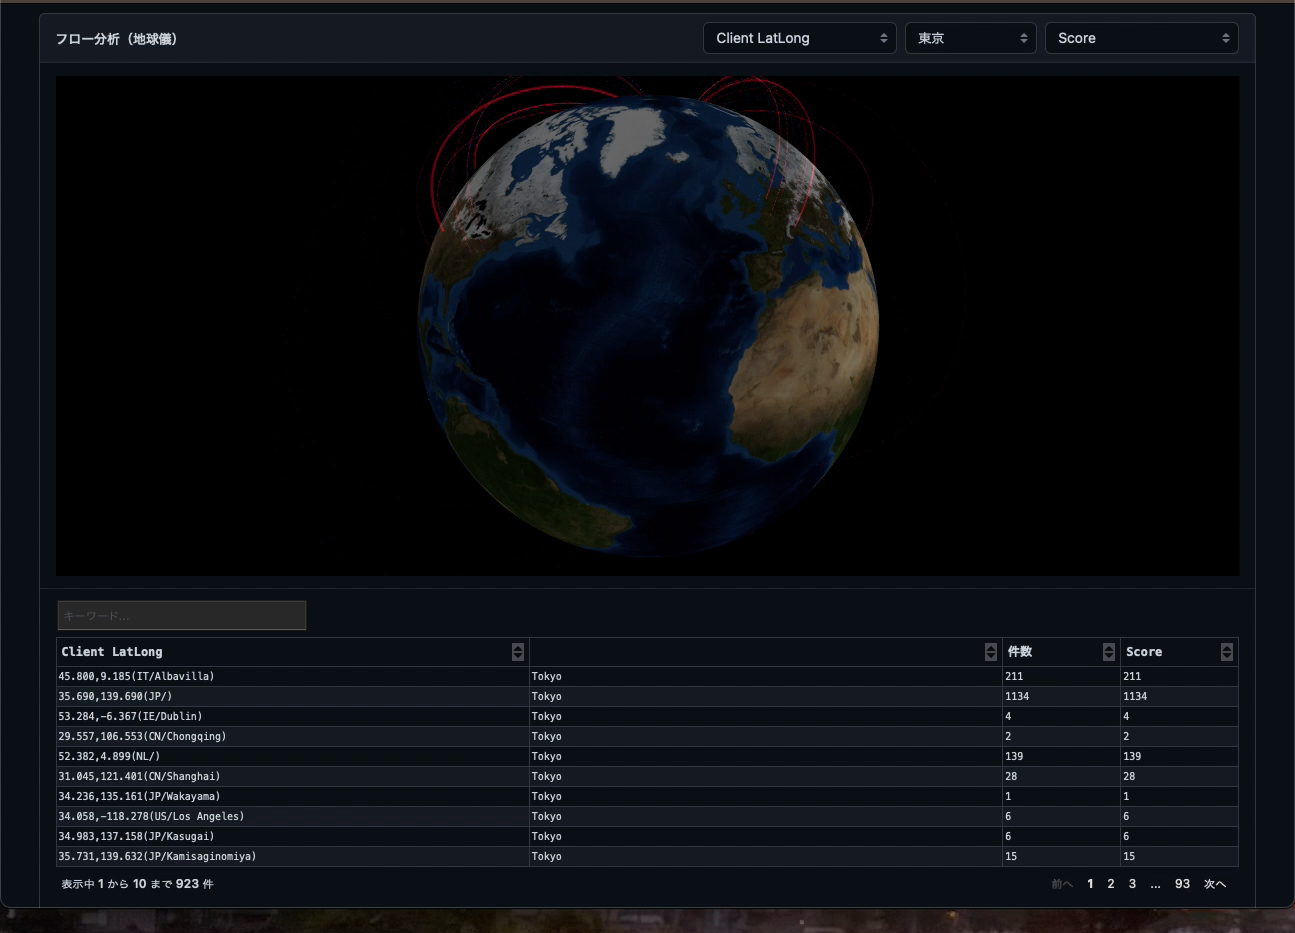Sort by Client LatLong column icon
The width and height of the screenshot is (1295, 933).
[517, 652]
